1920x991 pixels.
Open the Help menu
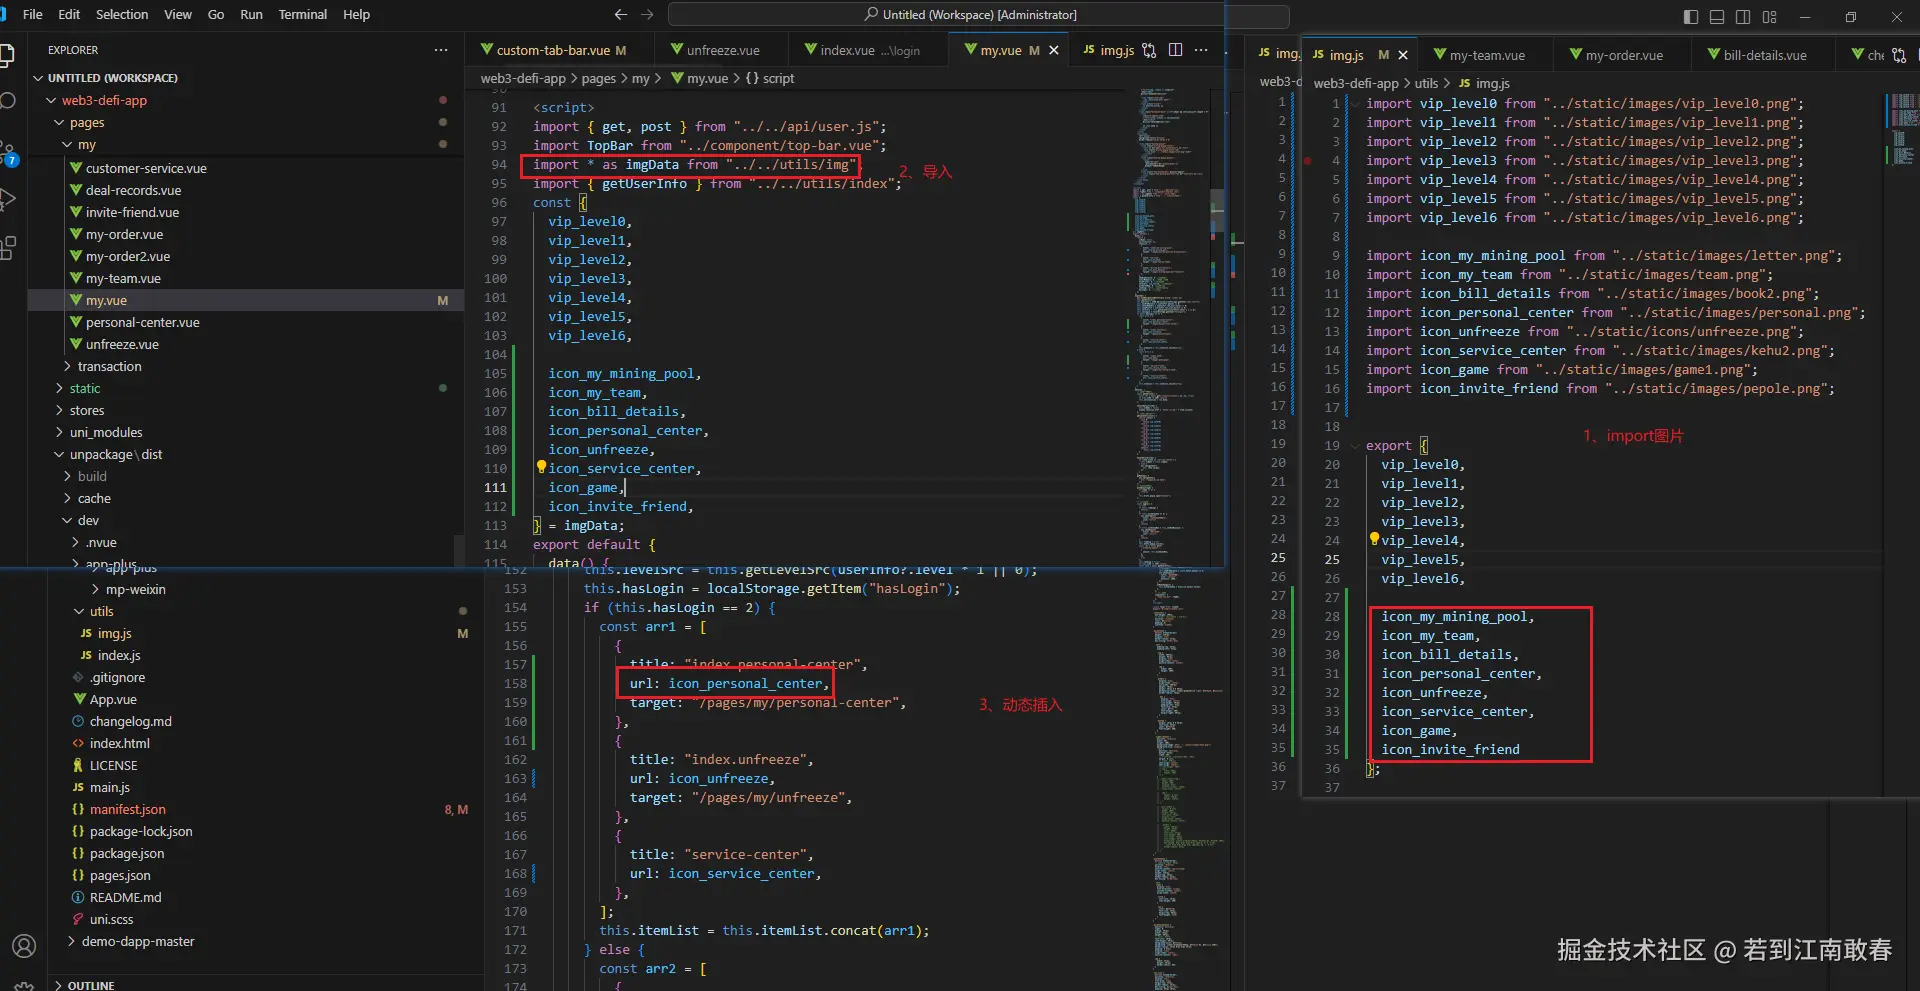tap(357, 15)
